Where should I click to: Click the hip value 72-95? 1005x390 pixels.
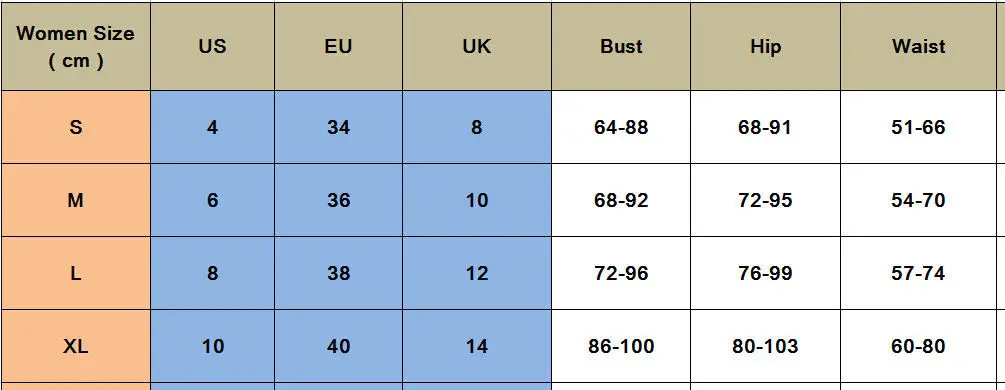(x=765, y=200)
